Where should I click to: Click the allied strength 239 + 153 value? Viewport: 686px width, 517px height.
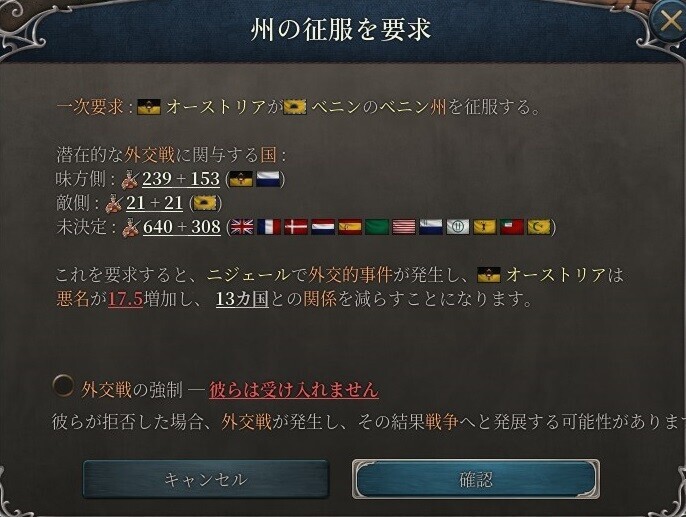click(181, 179)
